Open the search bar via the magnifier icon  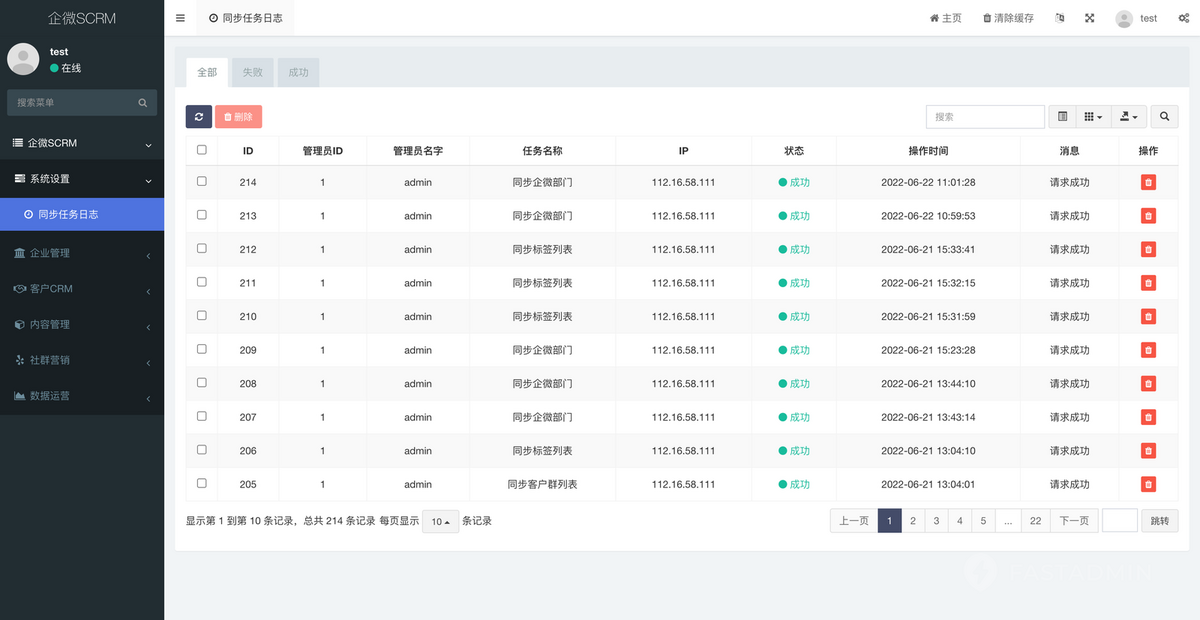pos(1163,116)
